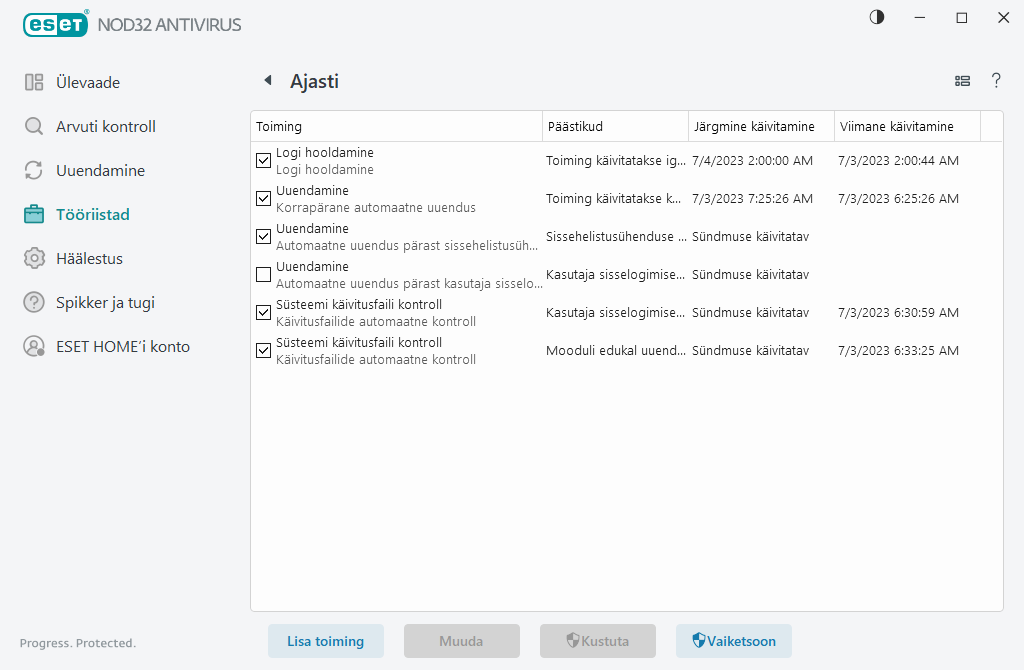Open Tööriistad in the sidebar
This screenshot has width=1024, height=670.
92,215
